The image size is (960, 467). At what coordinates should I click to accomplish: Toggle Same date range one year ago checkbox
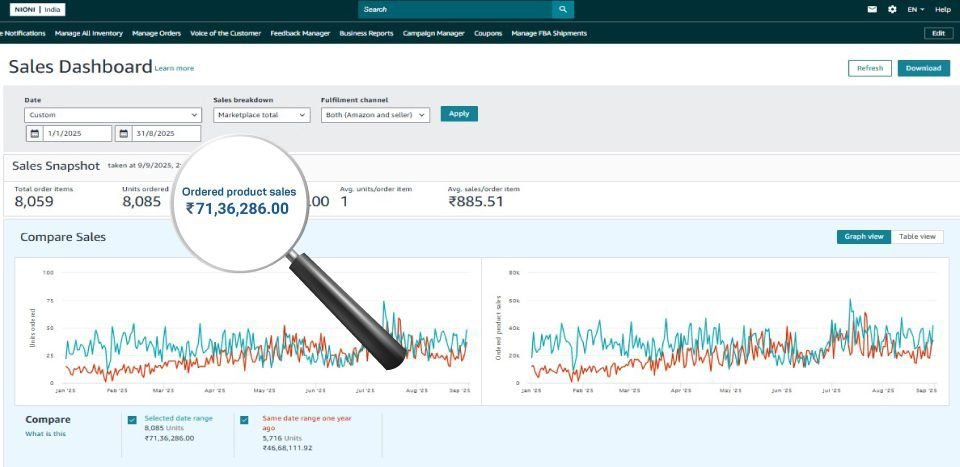245,420
